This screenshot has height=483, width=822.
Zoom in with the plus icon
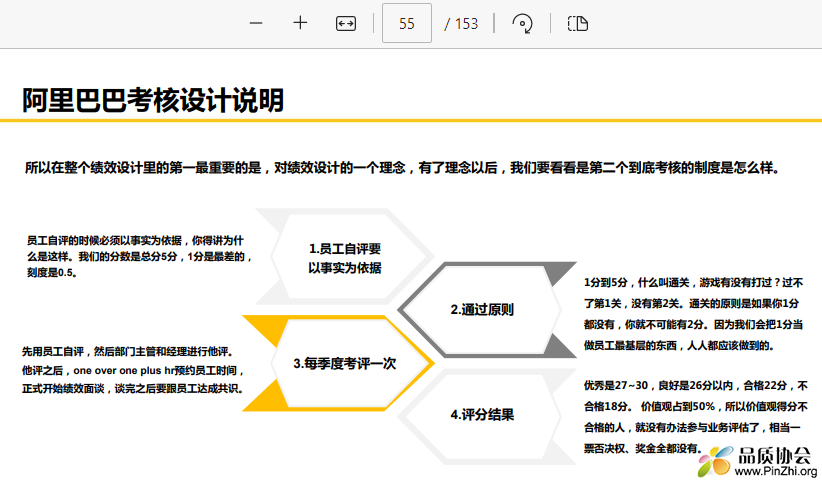(x=300, y=23)
